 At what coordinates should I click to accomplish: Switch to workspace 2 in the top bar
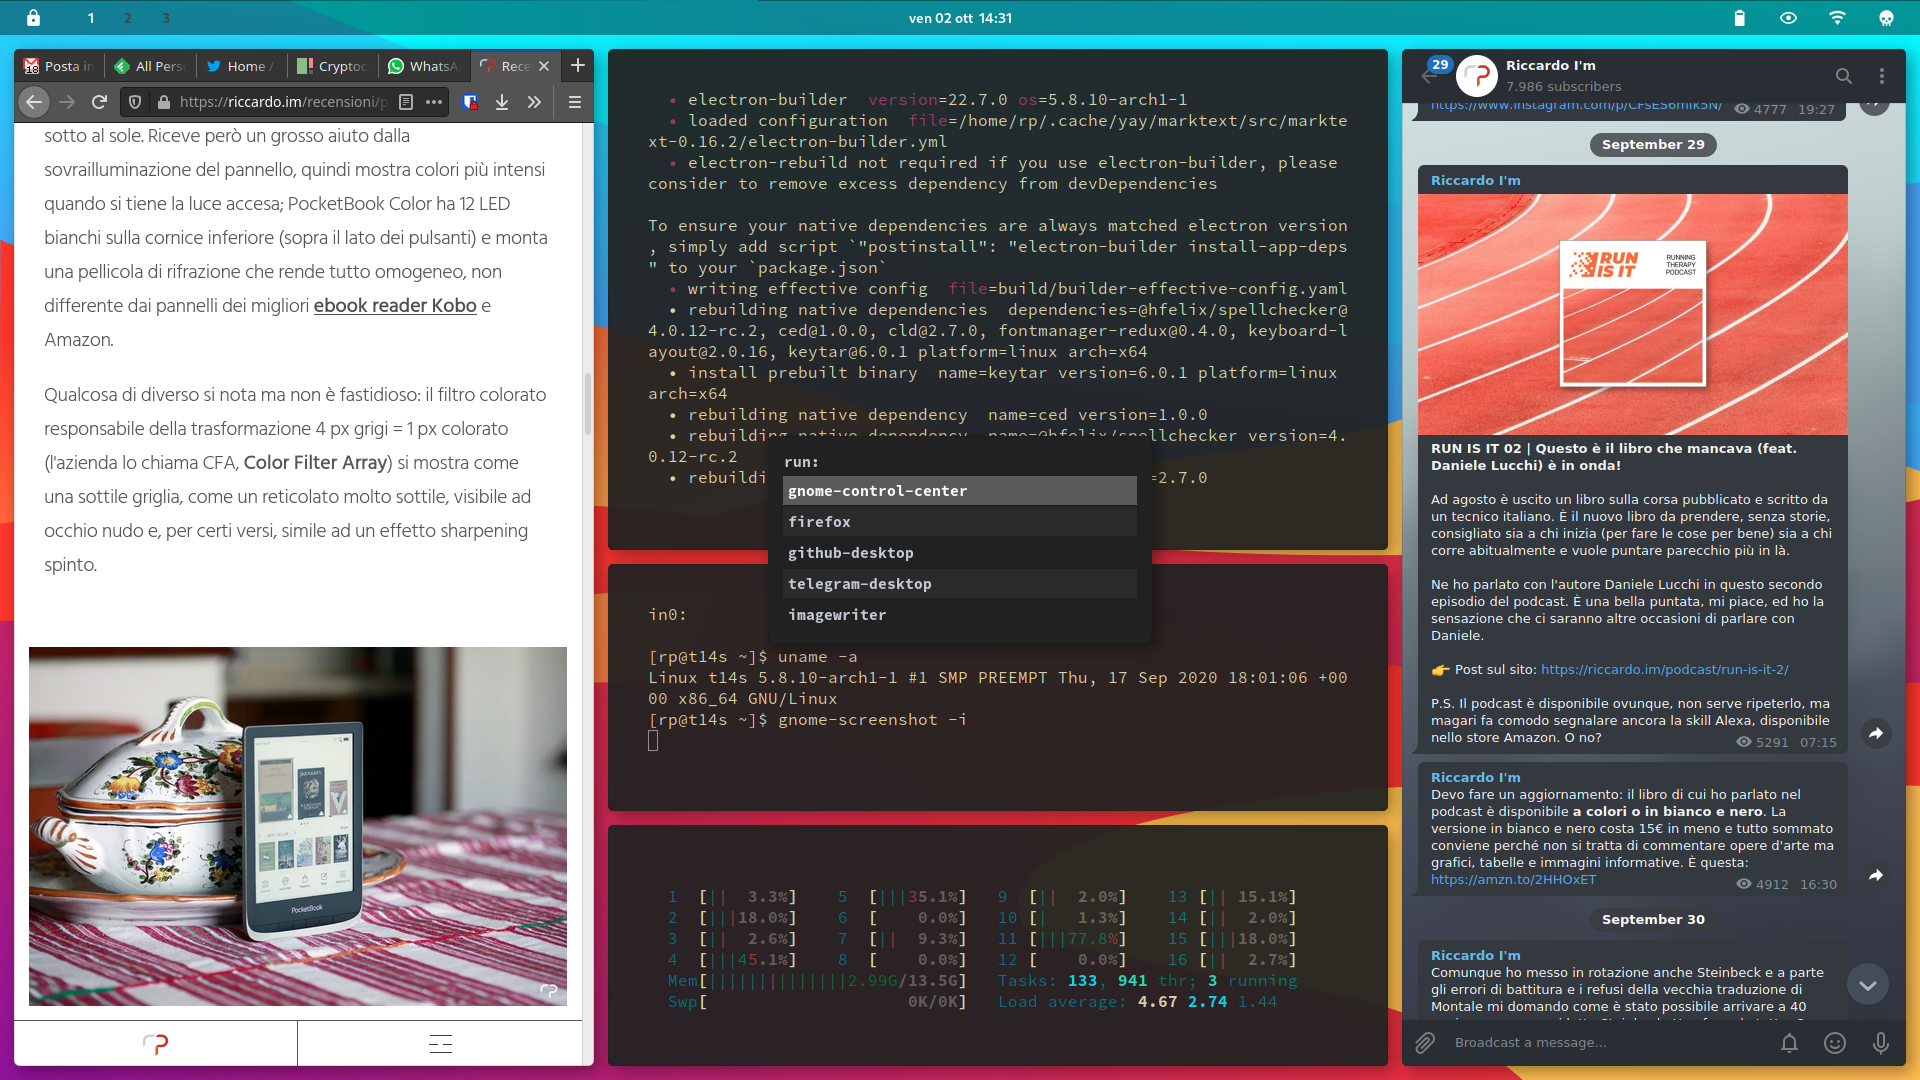pyautogui.click(x=127, y=17)
